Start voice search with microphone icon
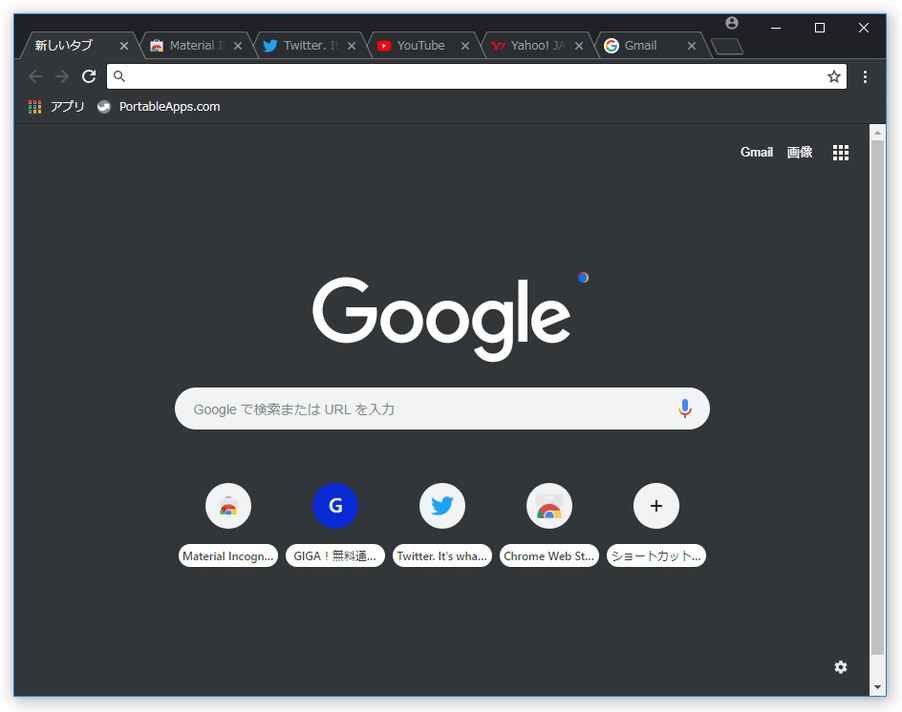The width and height of the screenshot is (902, 712). tap(685, 408)
